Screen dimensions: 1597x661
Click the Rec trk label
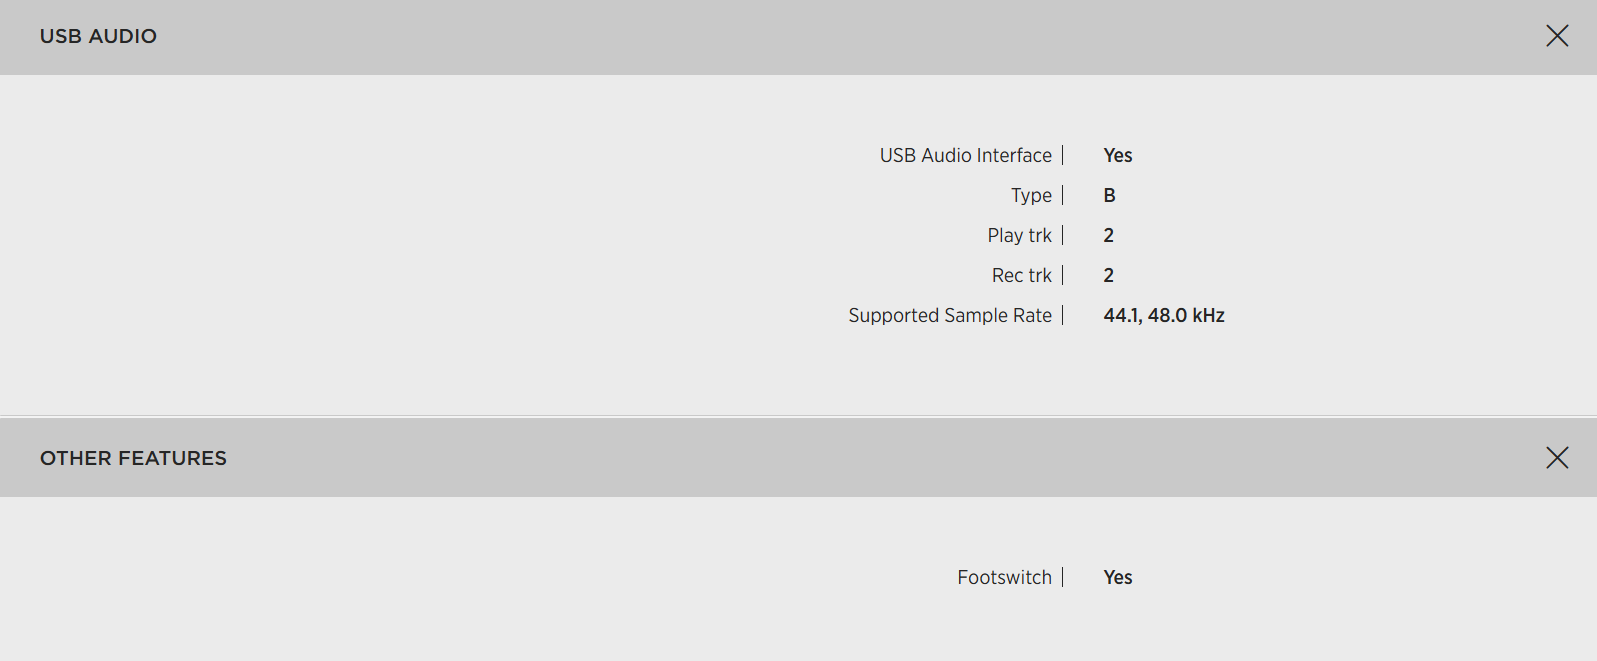click(1021, 275)
